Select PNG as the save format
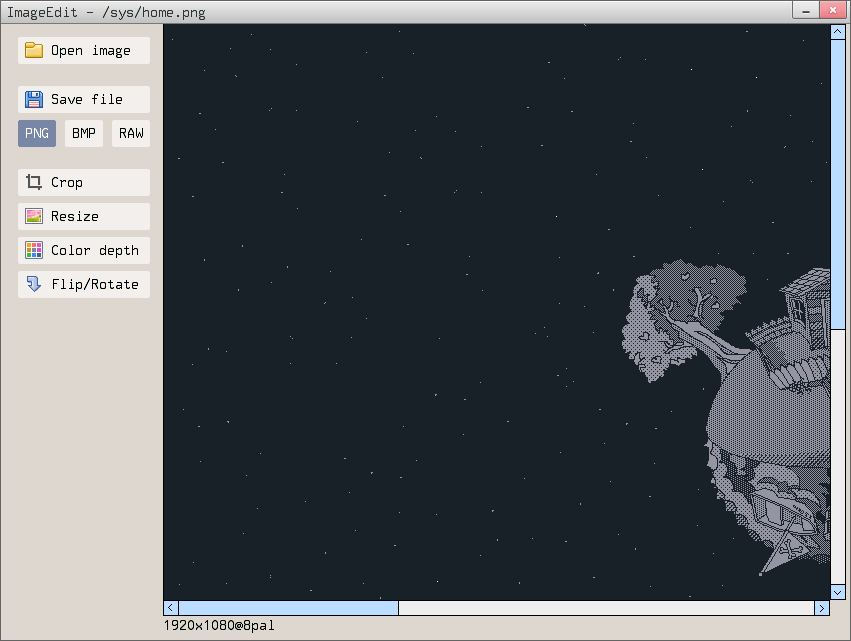 tap(37, 134)
